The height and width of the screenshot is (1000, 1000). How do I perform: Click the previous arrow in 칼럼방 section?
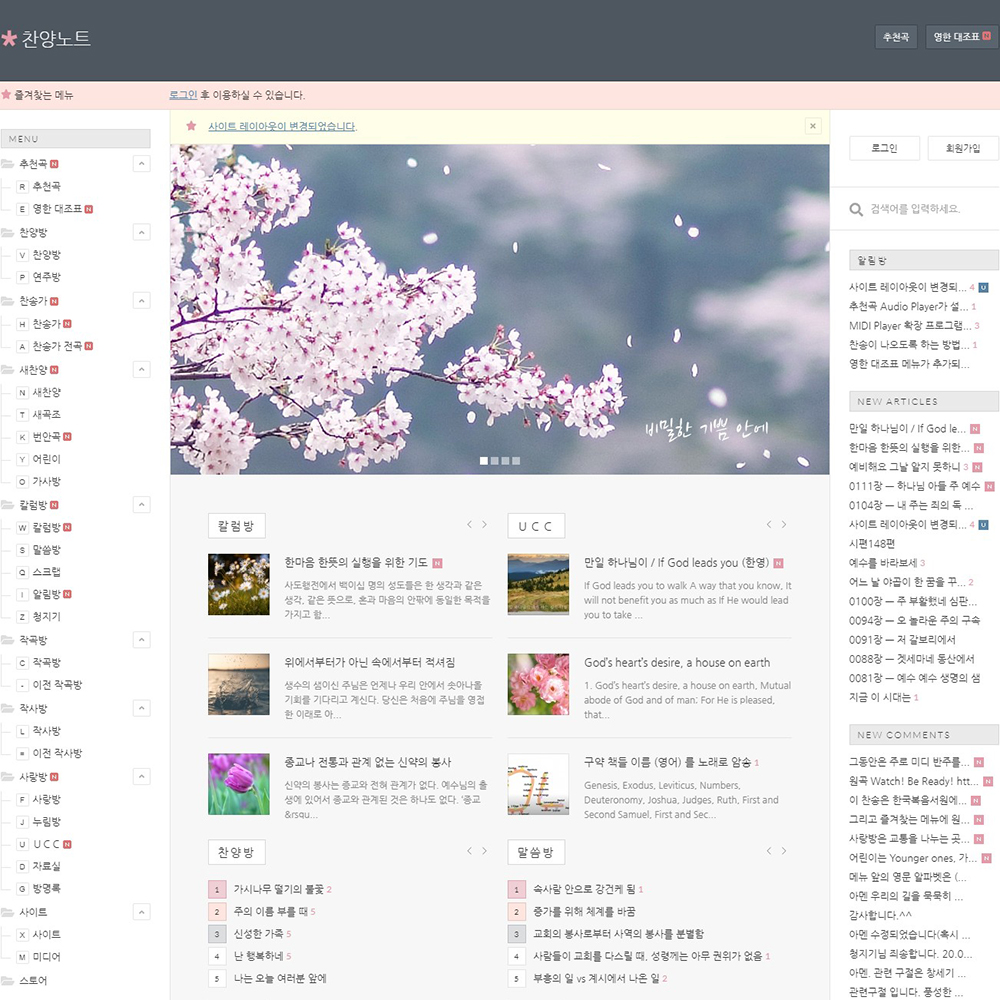tap(468, 525)
